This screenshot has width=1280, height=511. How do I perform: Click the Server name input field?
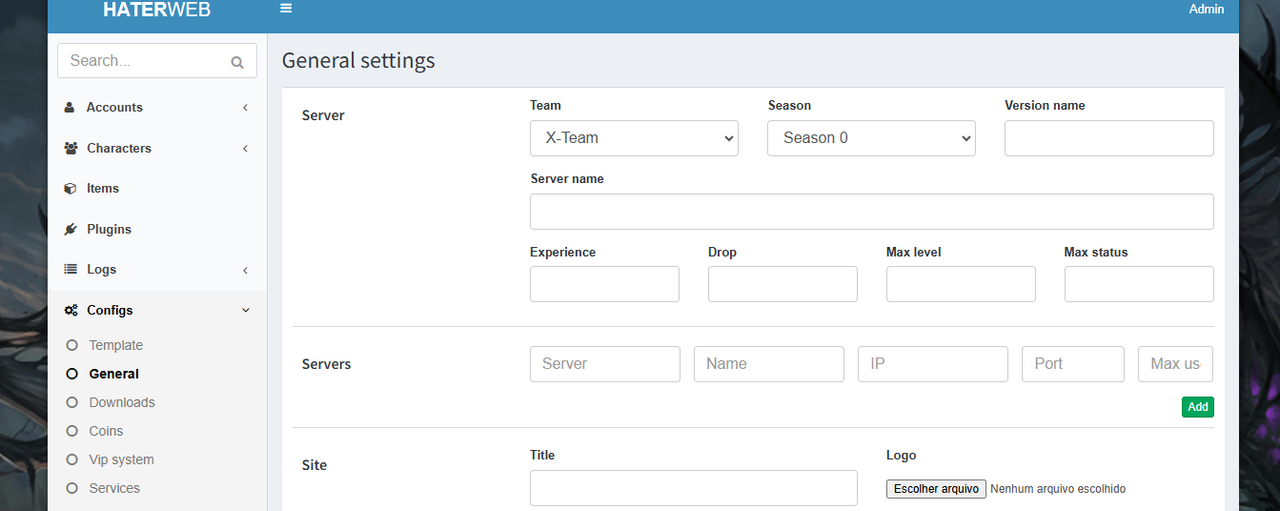[x=872, y=212]
